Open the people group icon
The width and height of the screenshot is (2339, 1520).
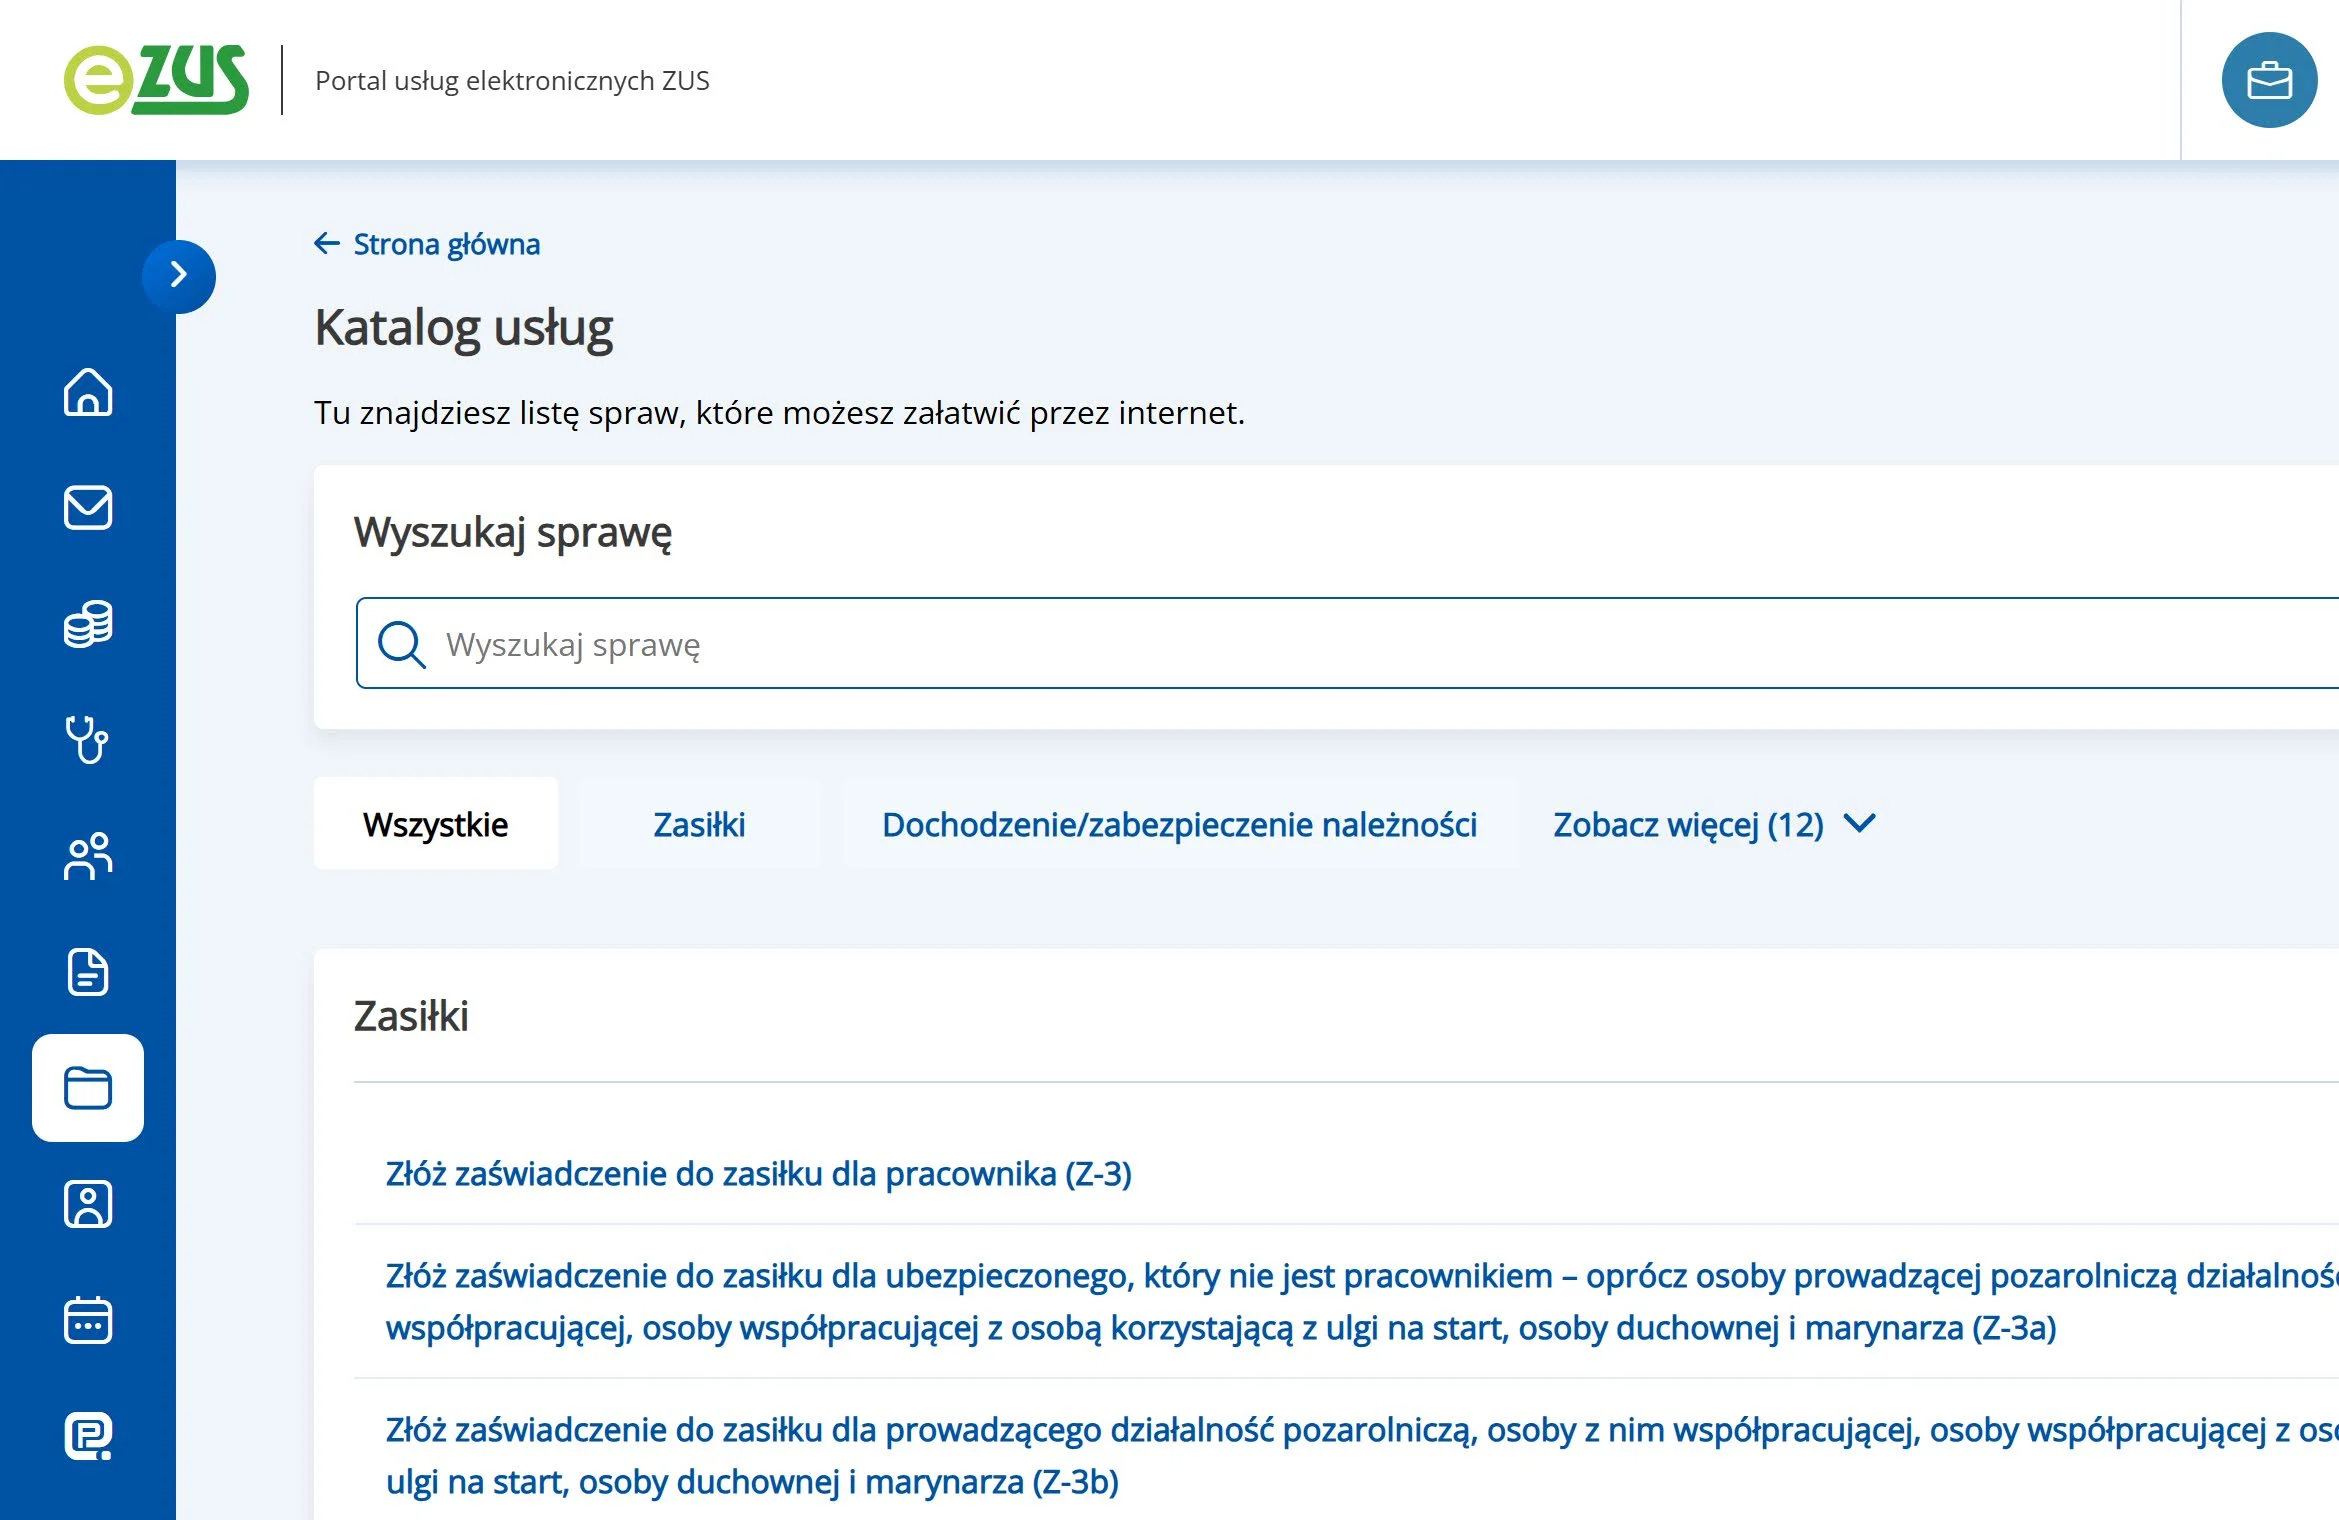click(x=88, y=856)
